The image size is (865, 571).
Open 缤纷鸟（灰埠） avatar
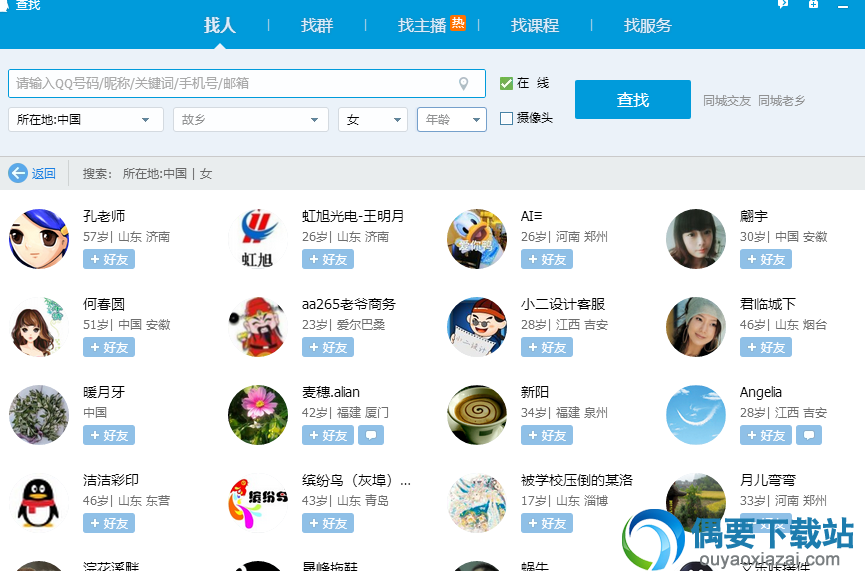pyautogui.click(x=258, y=503)
